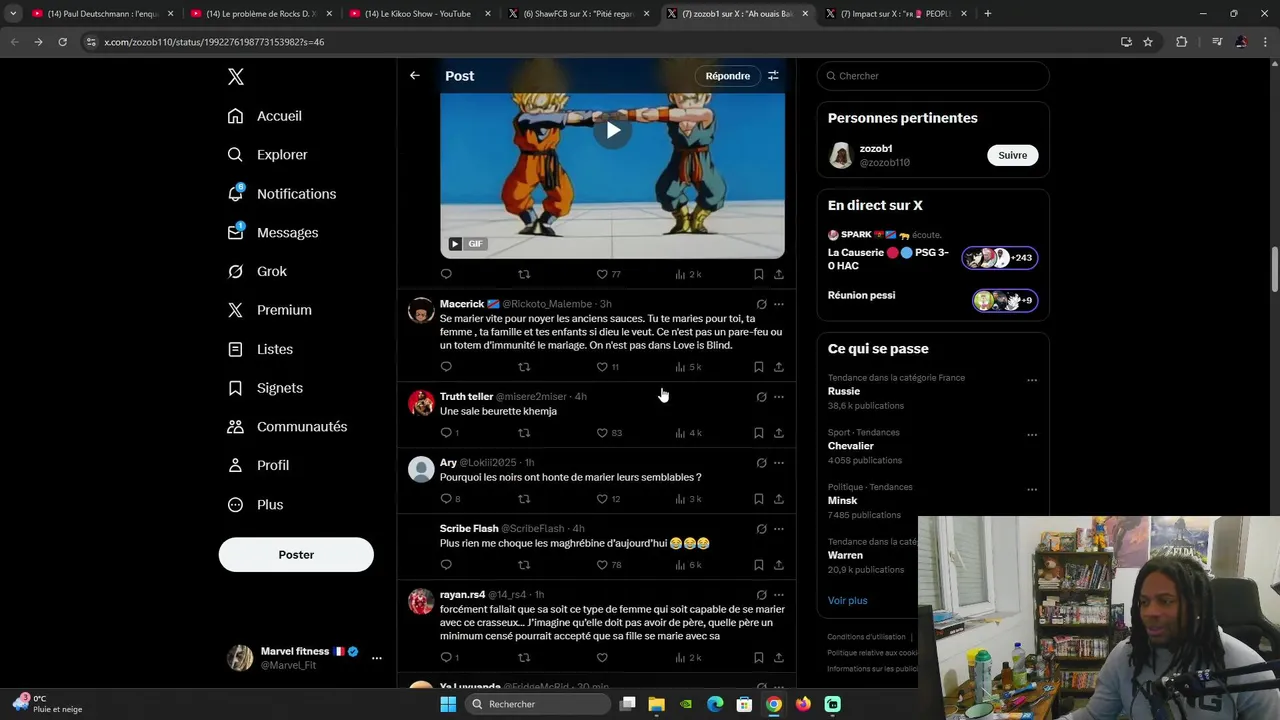The height and width of the screenshot is (720, 1280).
Task: Like Scribe Flash's reply with 78 likes
Action: 602,565
